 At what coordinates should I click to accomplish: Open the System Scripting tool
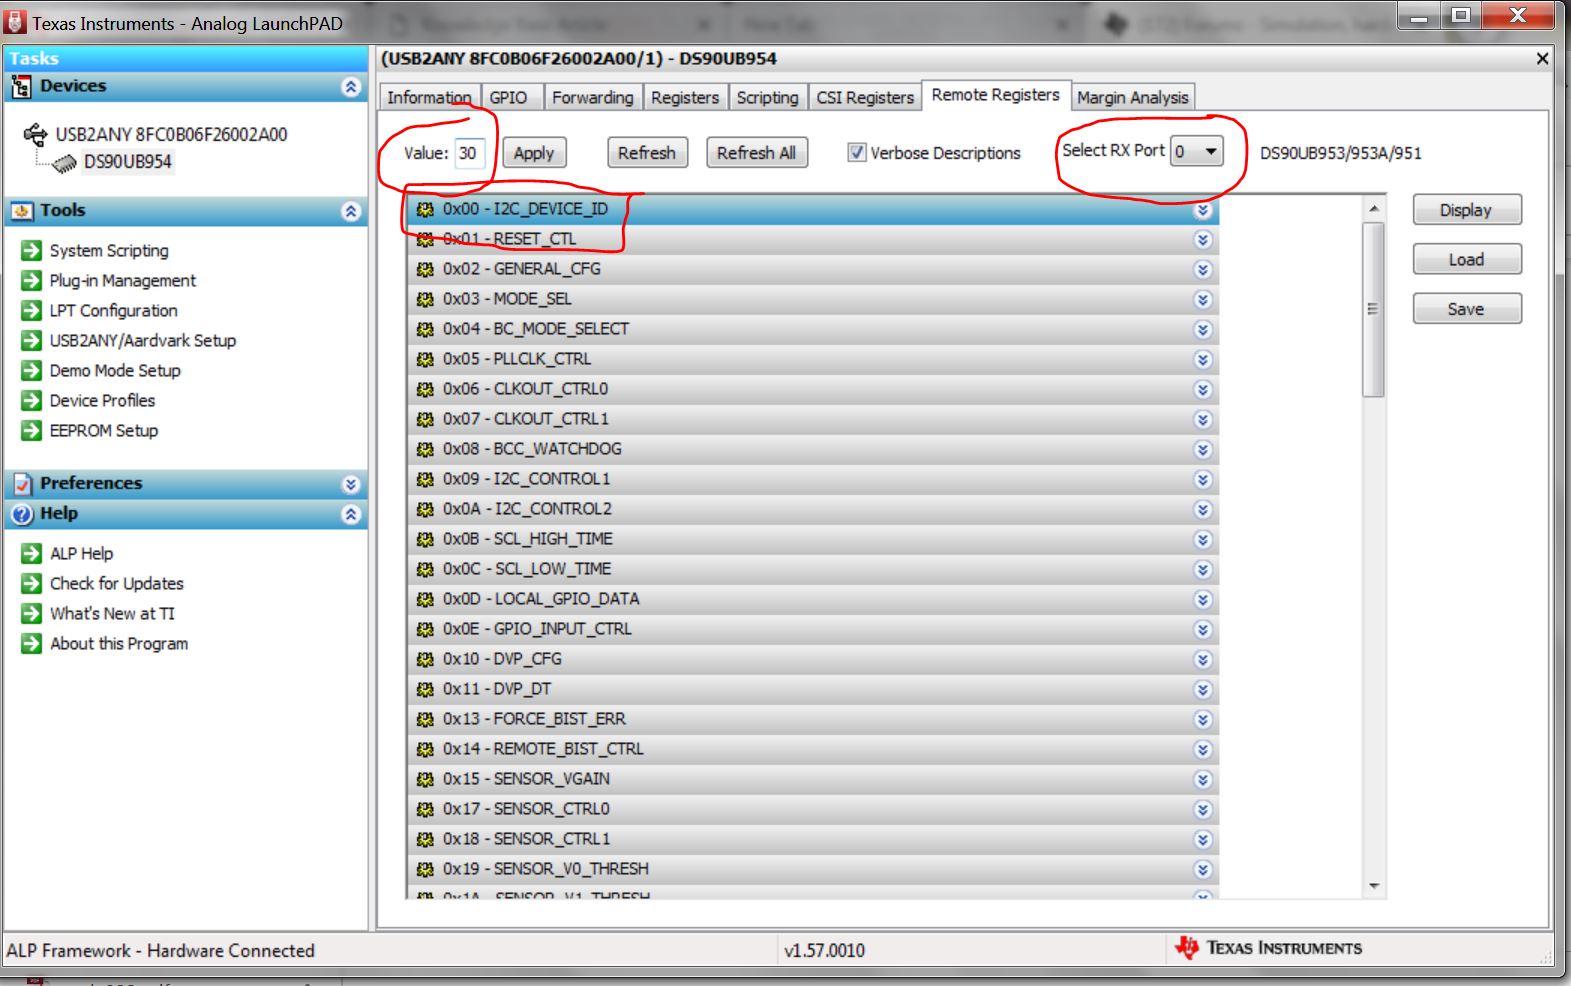pyautogui.click(x=109, y=251)
